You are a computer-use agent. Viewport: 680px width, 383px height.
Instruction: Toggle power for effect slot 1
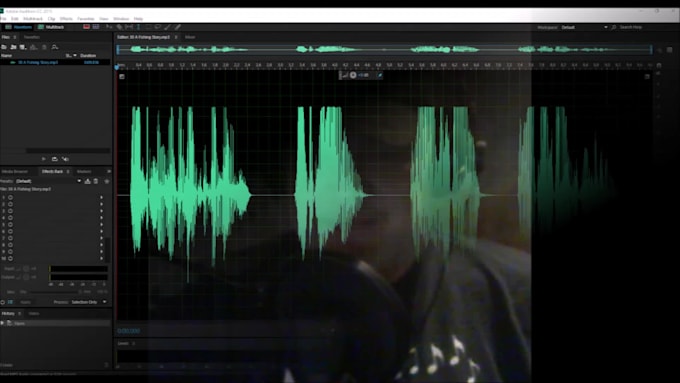point(10,197)
